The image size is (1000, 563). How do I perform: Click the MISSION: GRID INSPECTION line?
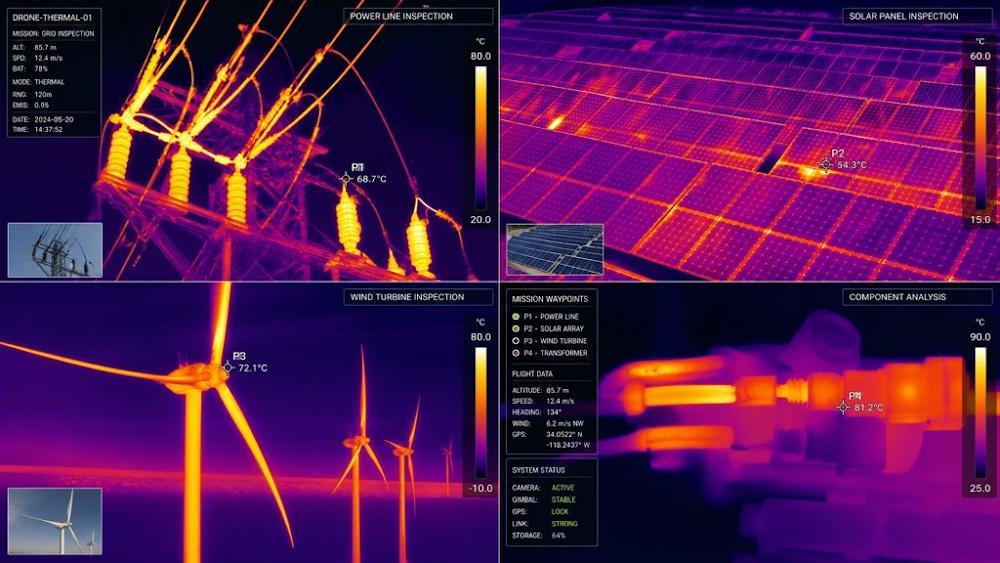coord(53,33)
